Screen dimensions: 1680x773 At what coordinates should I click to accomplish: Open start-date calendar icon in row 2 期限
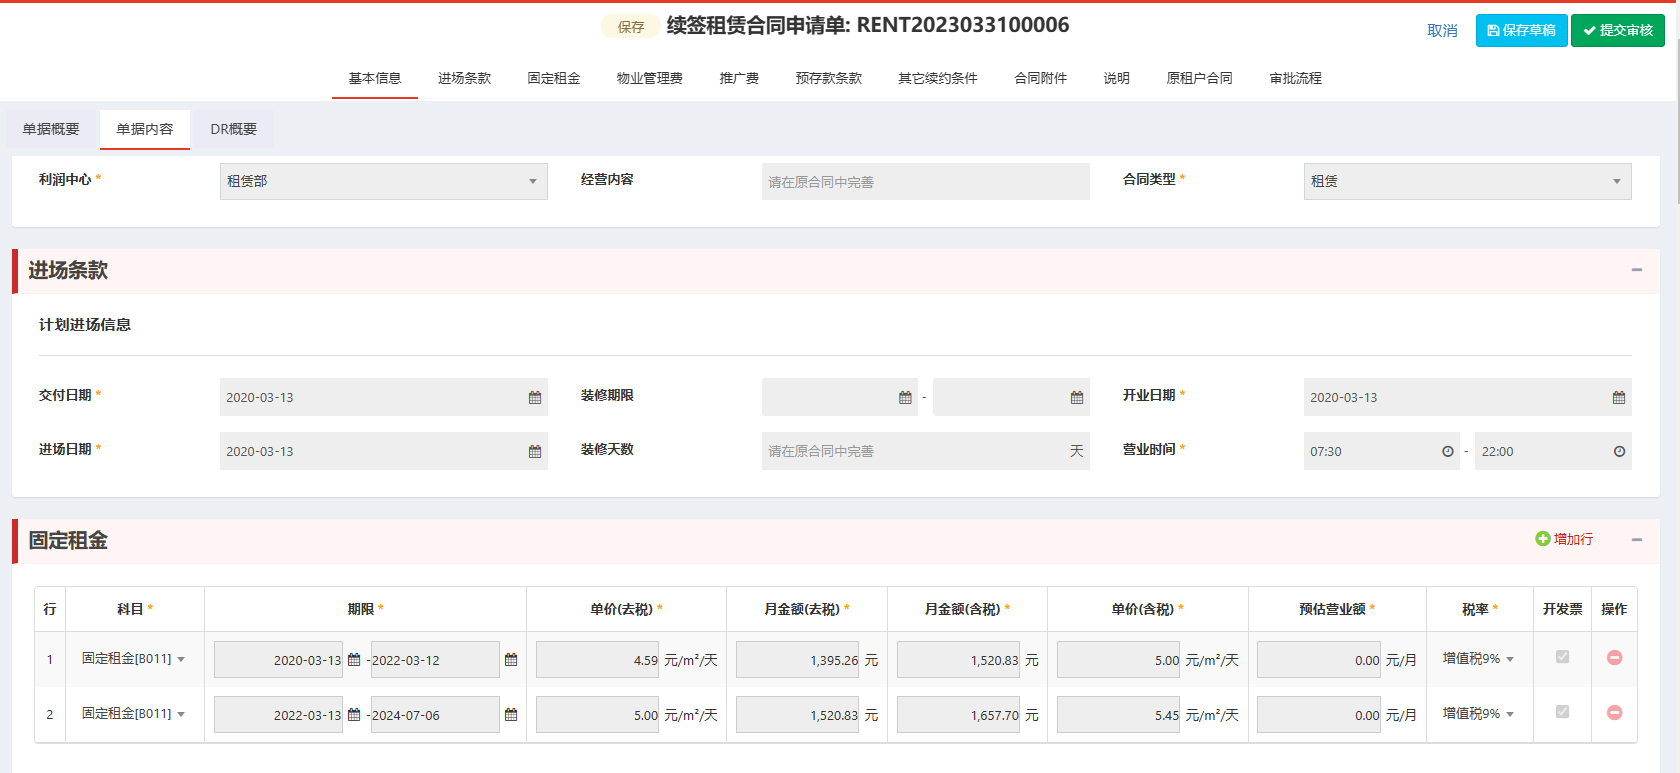click(354, 715)
